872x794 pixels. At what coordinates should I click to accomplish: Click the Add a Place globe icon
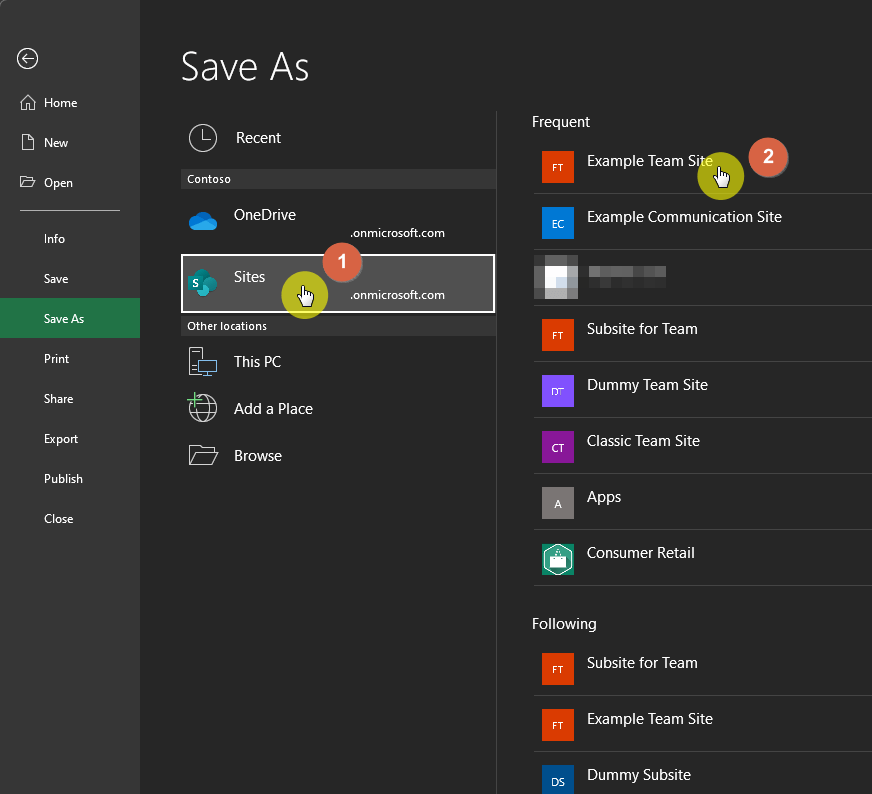pyautogui.click(x=202, y=408)
